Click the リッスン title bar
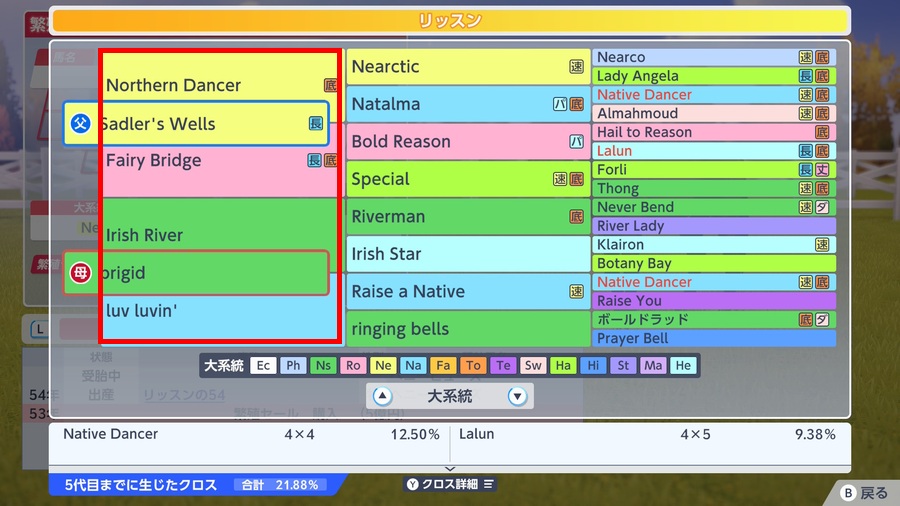This screenshot has height=506, width=900. click(450, 21)
